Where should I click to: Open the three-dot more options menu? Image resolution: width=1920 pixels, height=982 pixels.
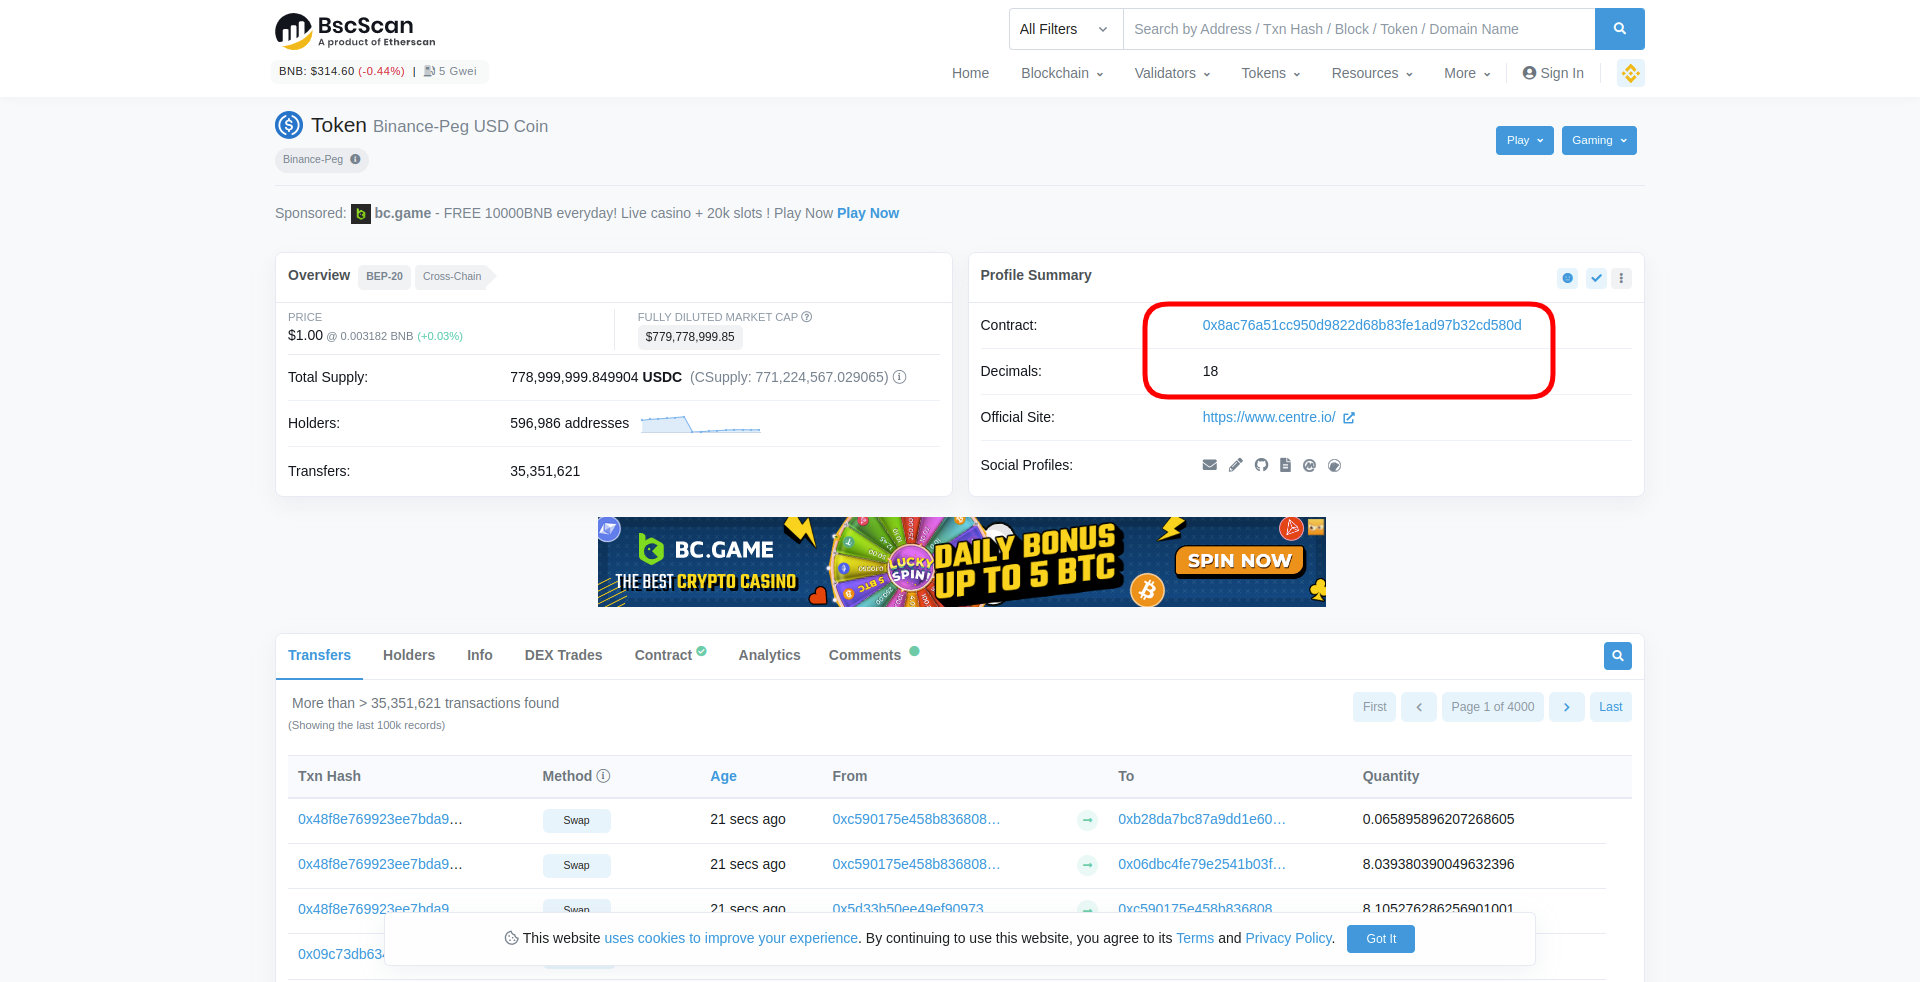click(1621, 278)
